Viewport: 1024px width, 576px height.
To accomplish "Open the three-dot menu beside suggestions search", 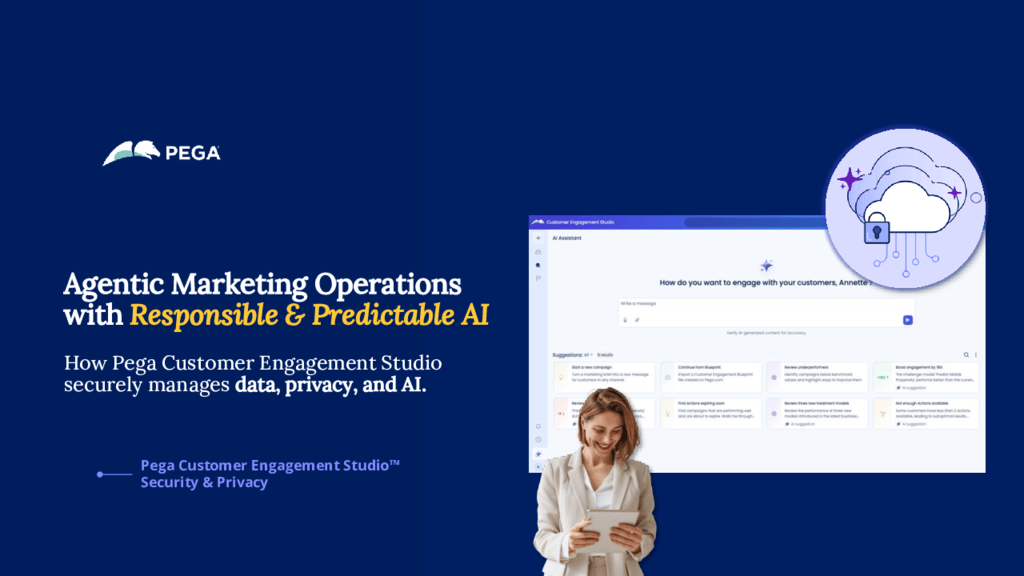I will (976, 355).
